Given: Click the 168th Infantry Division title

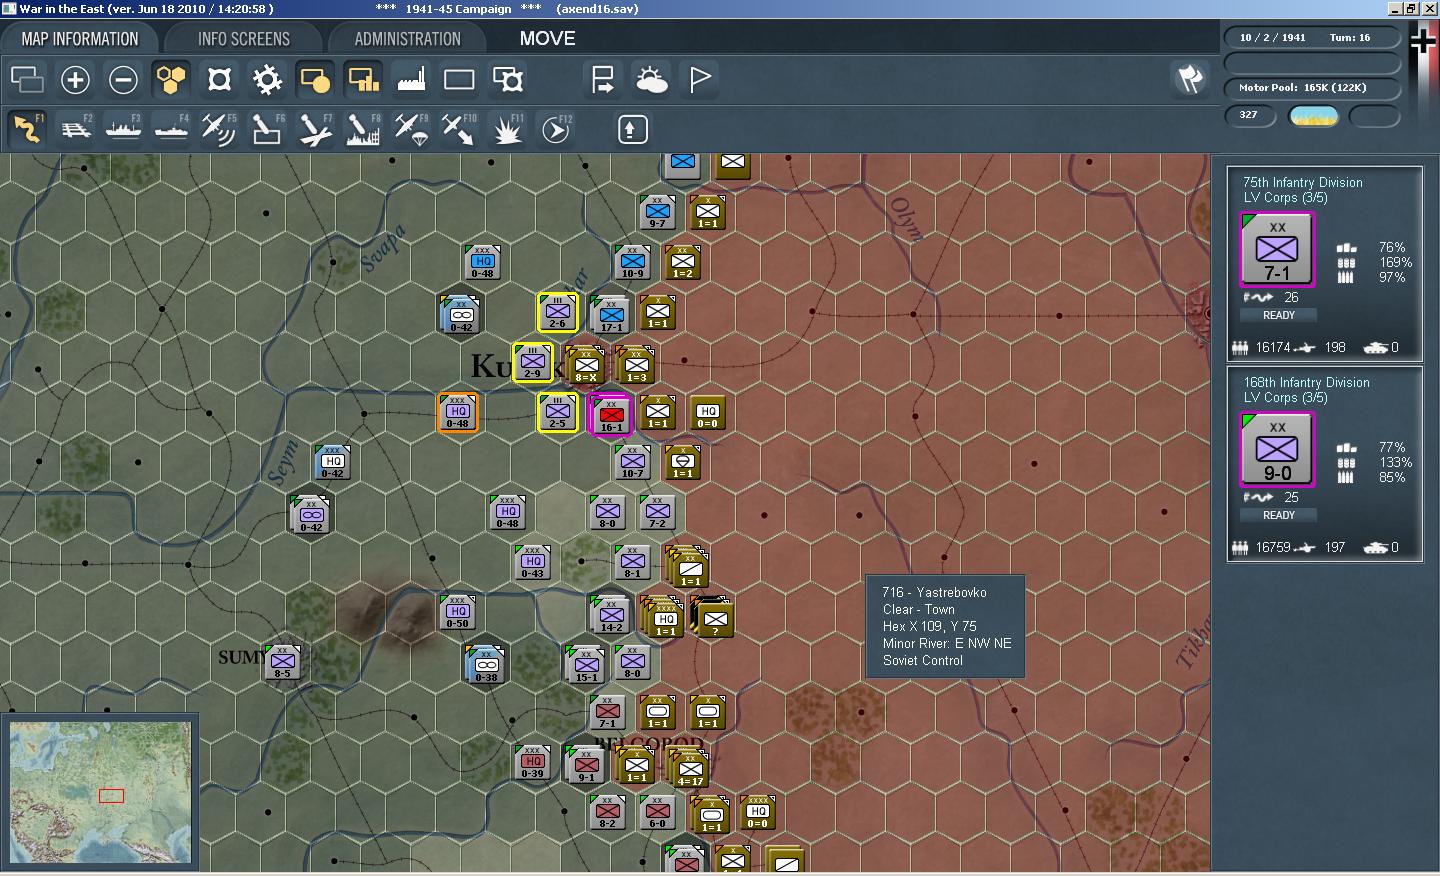Looking at the screenshot, I should (x=1306, y=382).
